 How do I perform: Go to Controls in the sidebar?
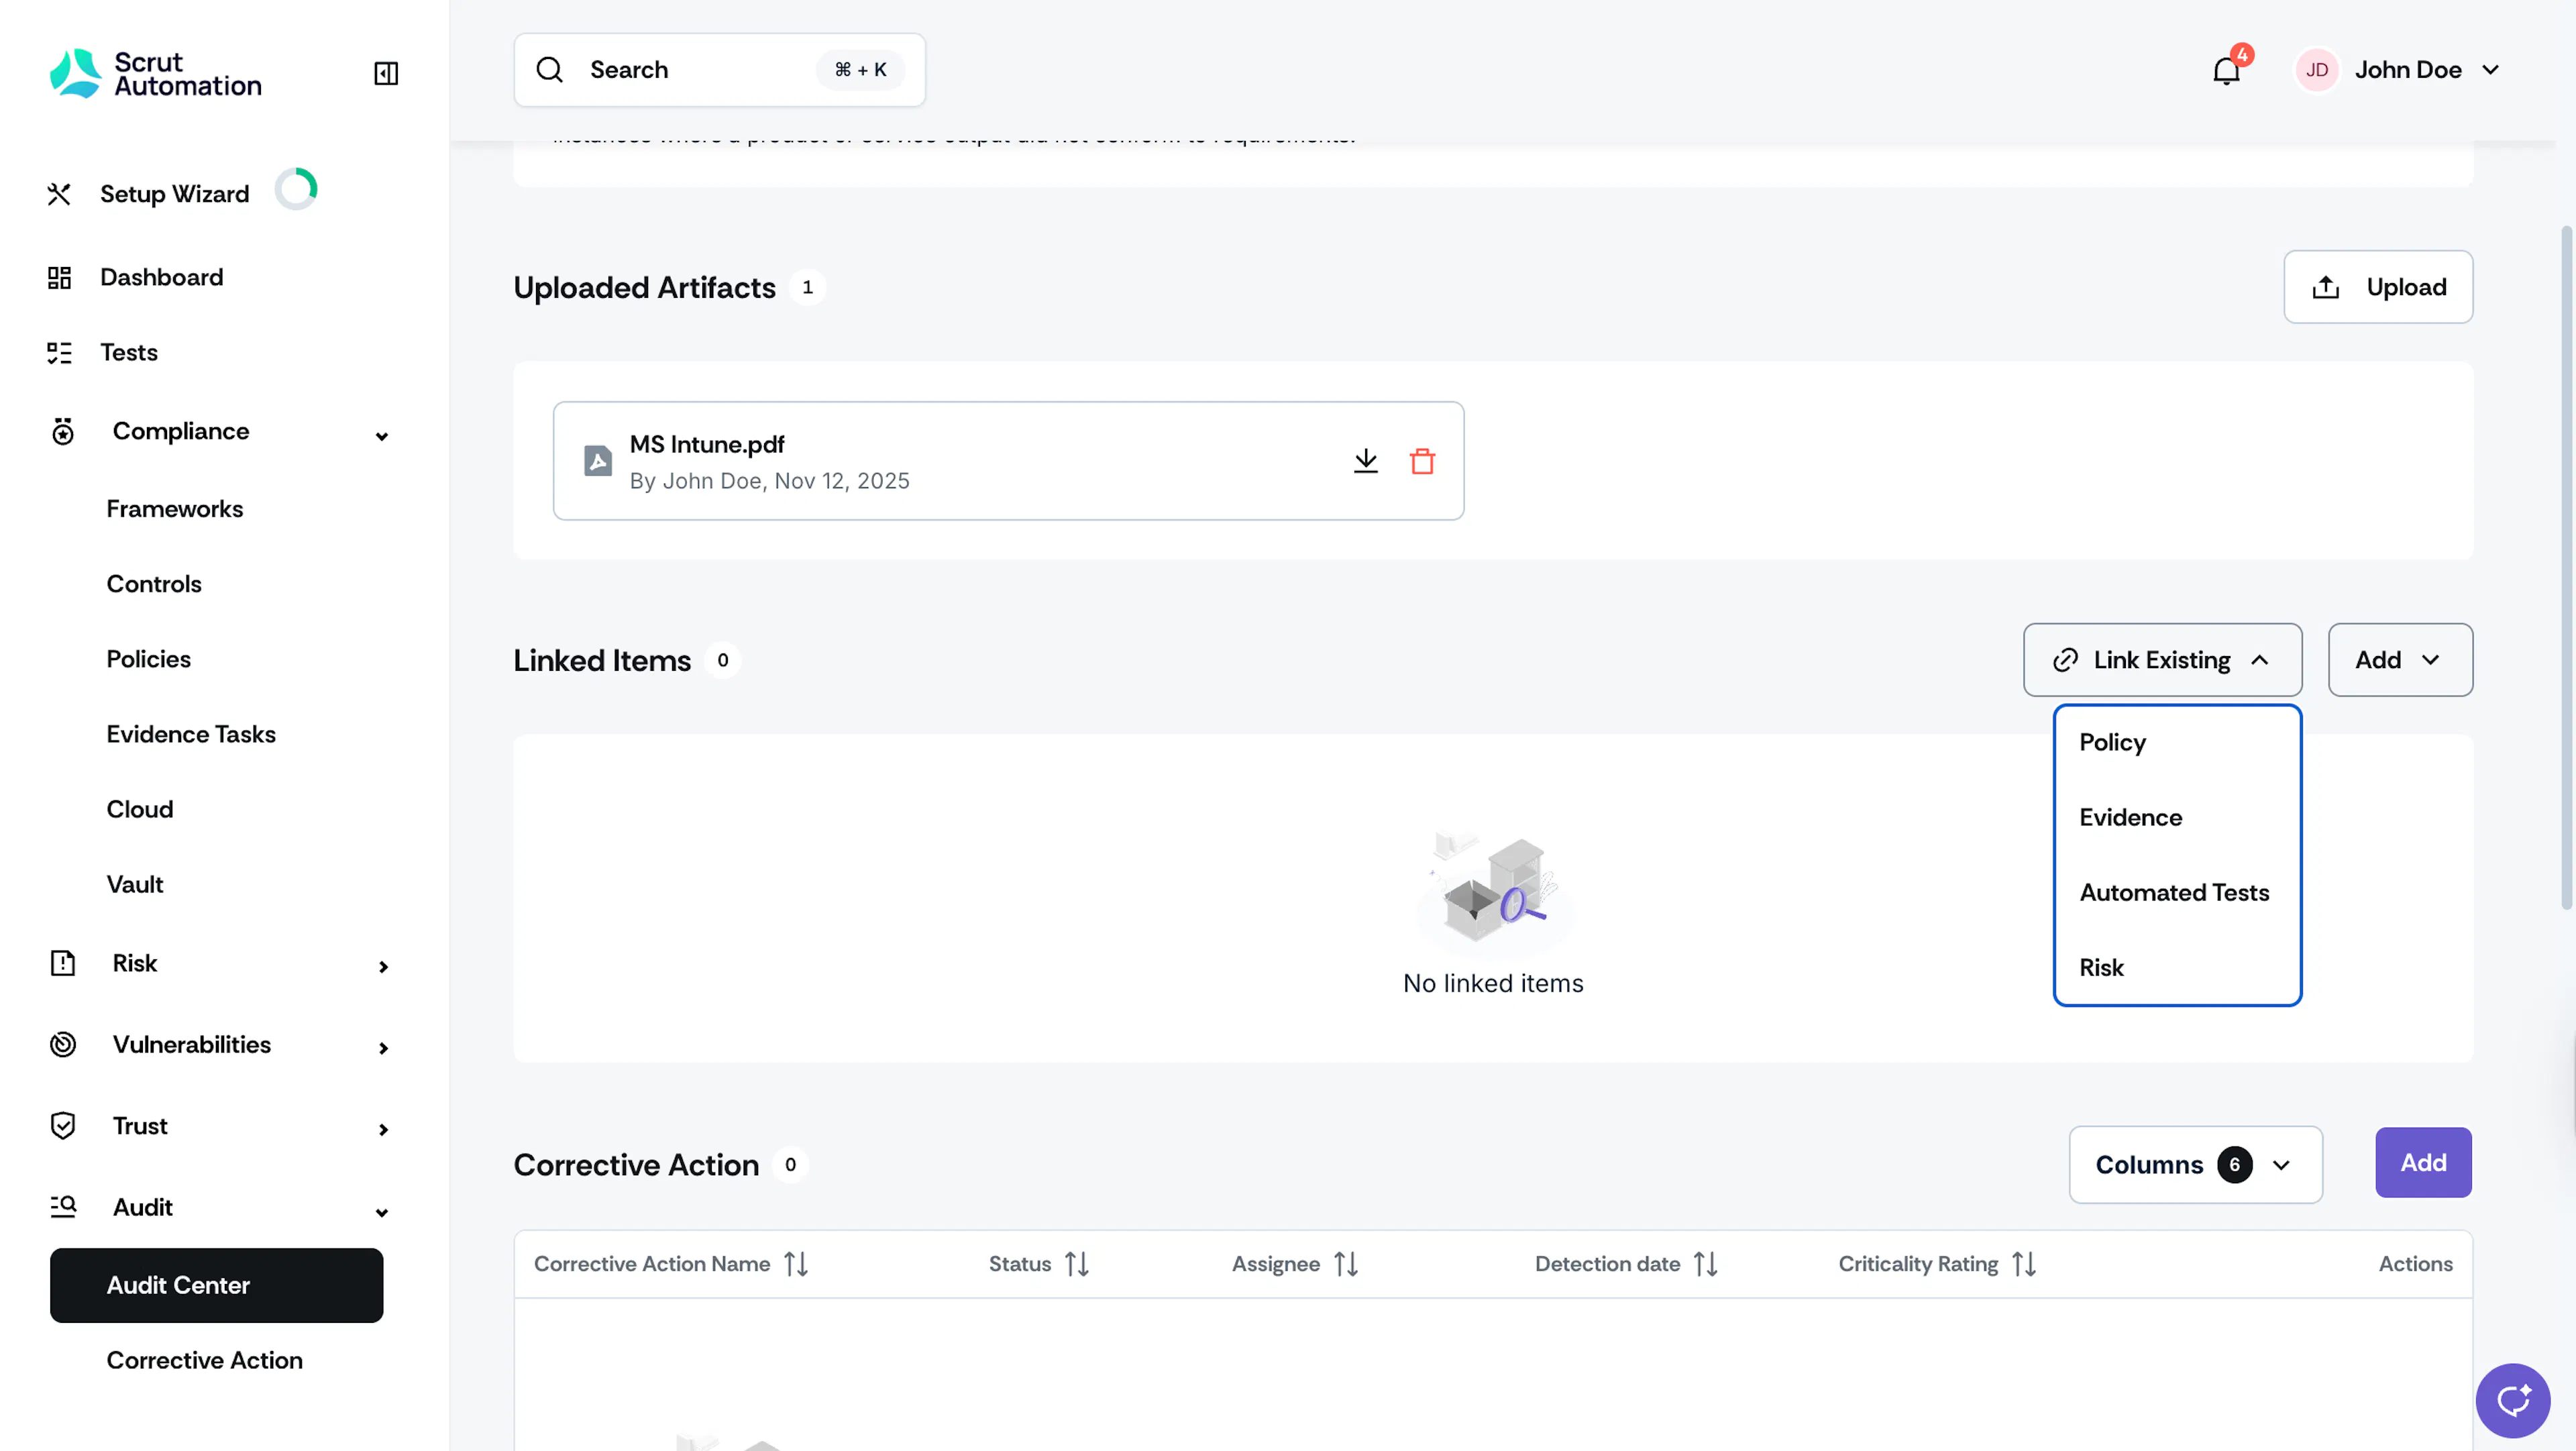pyautogui.click(x=154, y=584)
